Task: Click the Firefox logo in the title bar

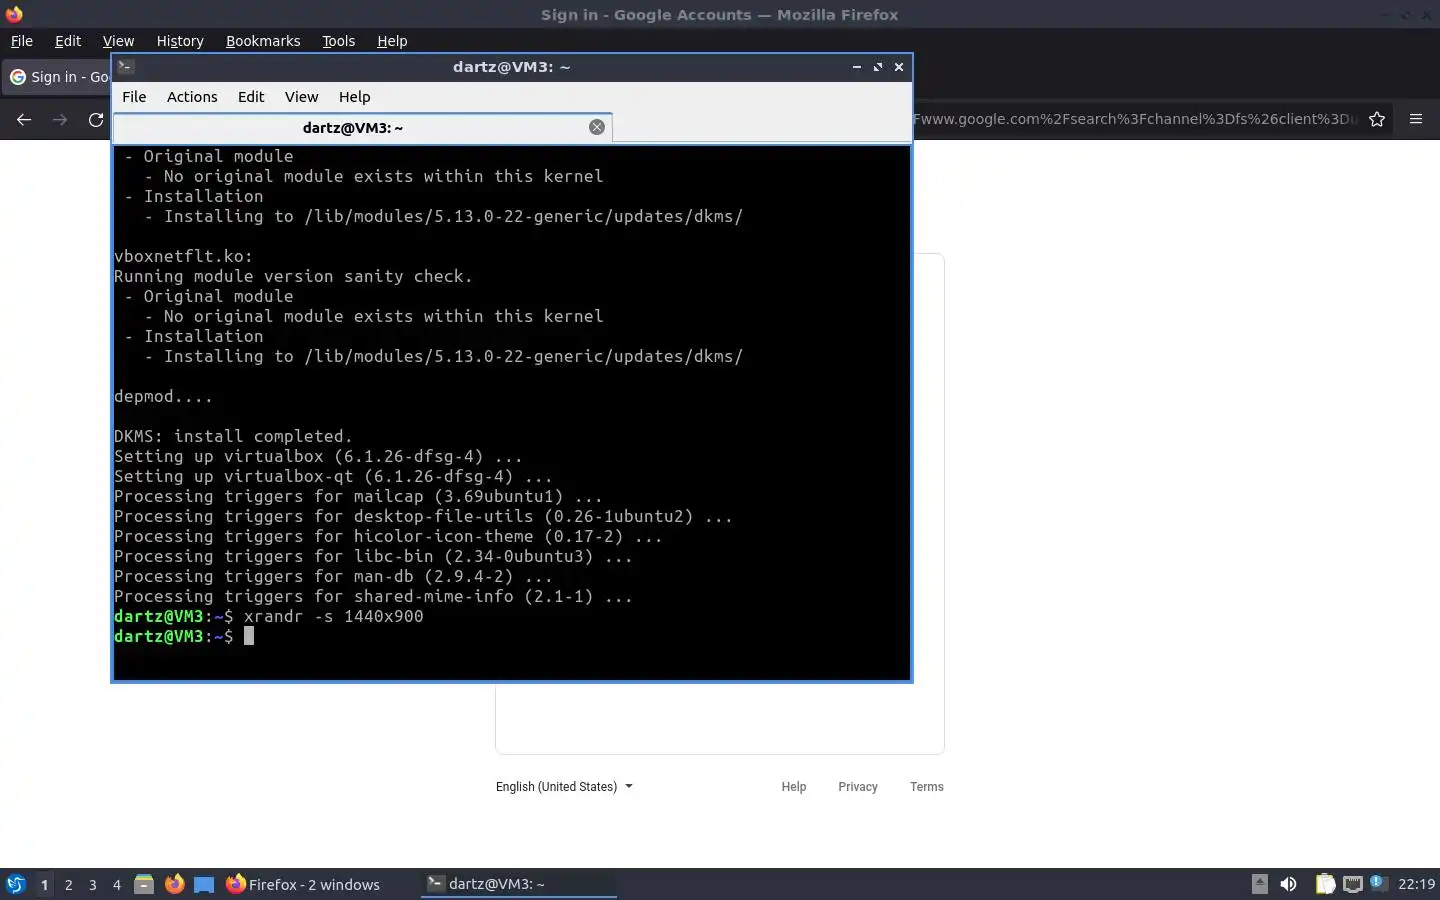Action: click(x=14, y=14)
